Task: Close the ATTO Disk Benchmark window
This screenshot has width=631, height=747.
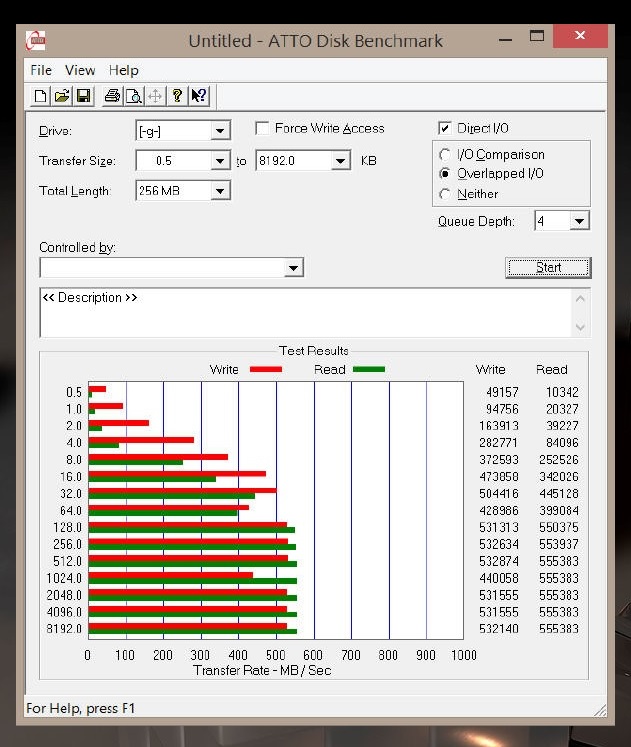Action: 580,36
